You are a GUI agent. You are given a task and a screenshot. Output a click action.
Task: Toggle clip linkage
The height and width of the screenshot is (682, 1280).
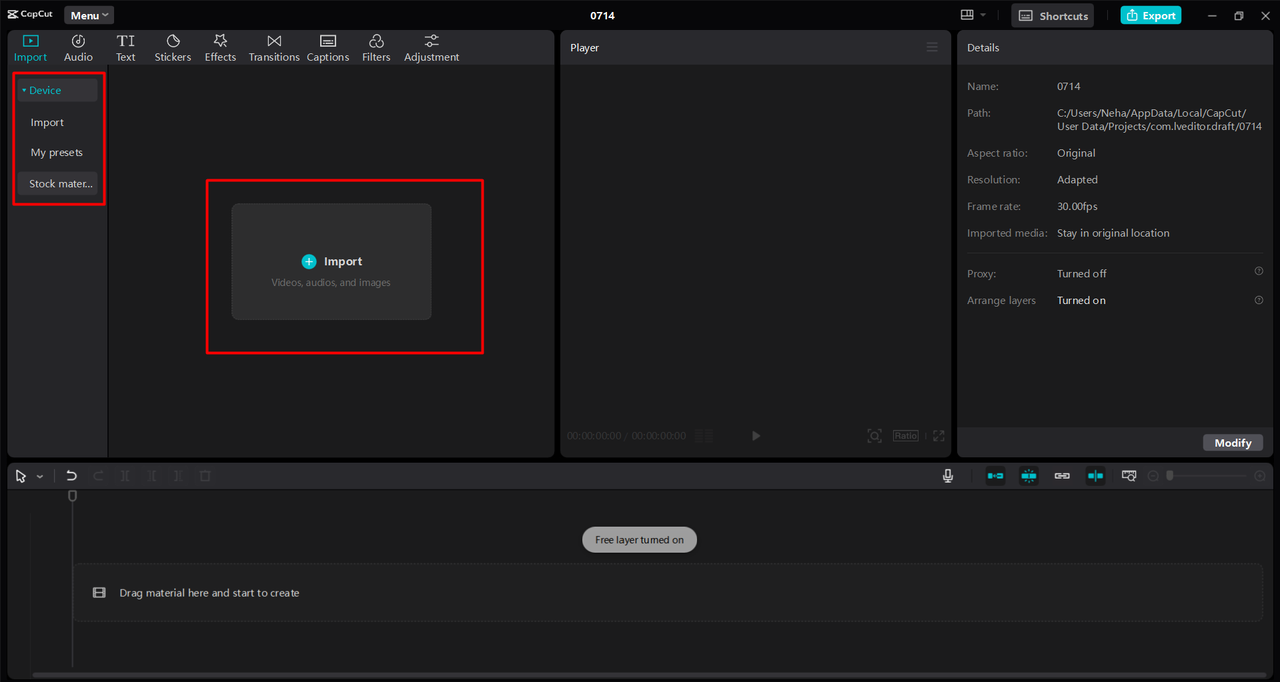coord(1062,476)
